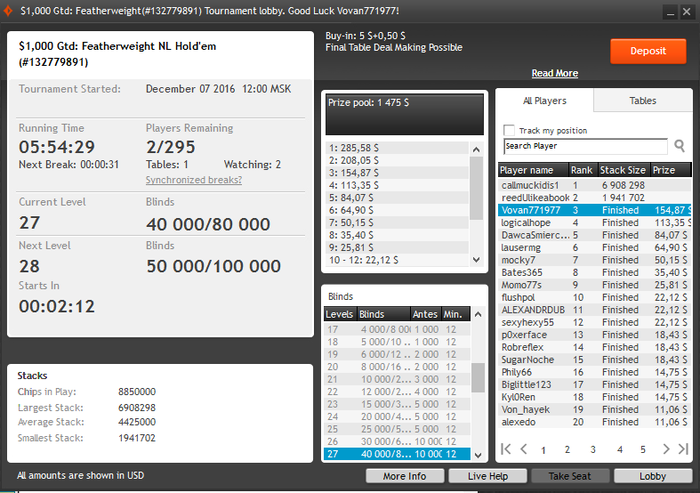Screen dimensions: 700x493
Task: Go to previous players page
Action: [524, 449]
